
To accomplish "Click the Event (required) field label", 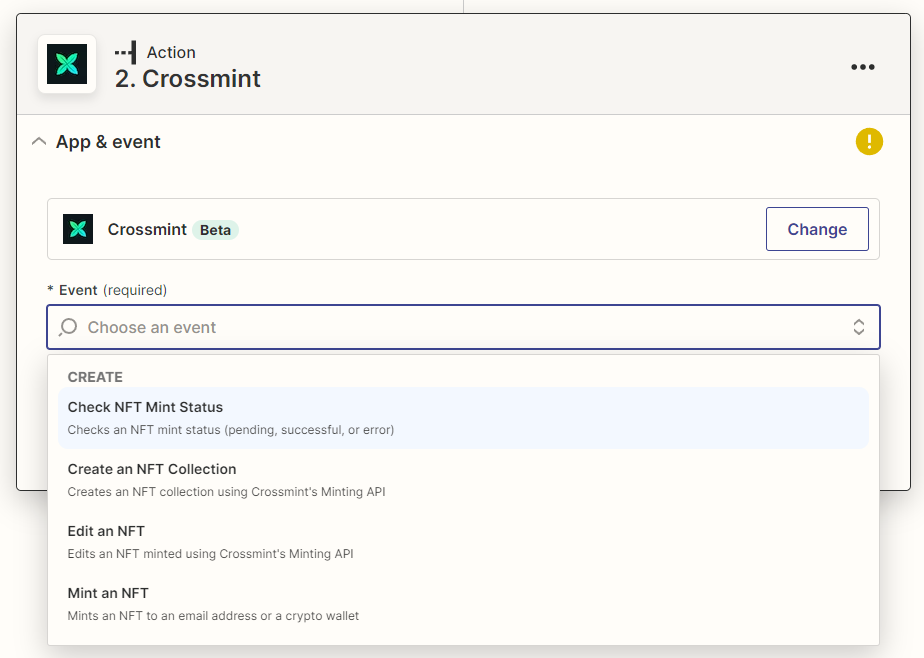I will tap(107, 290).
